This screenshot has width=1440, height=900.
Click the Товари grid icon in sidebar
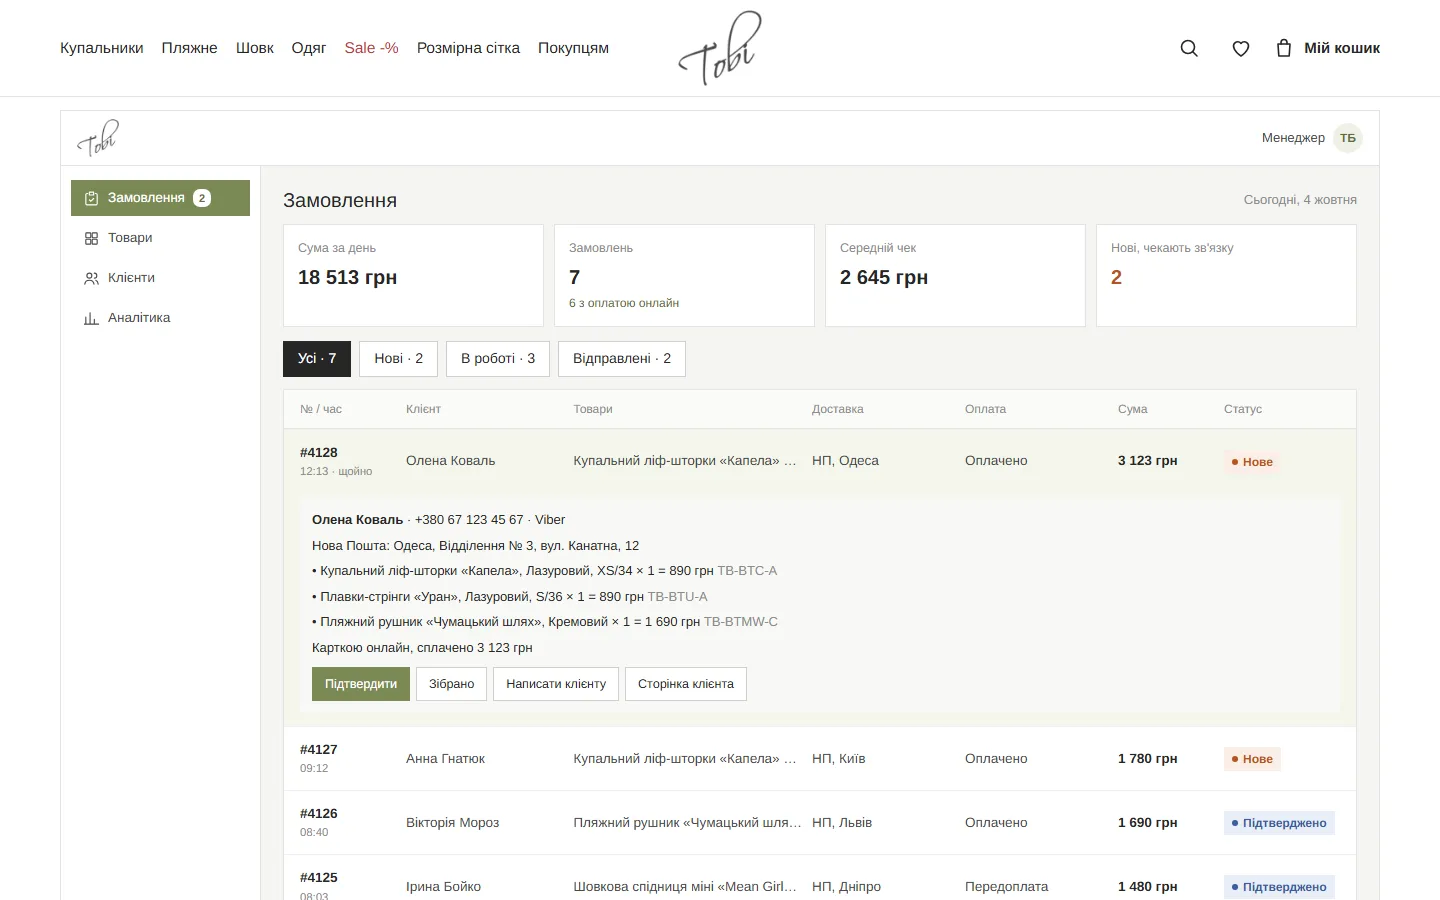(x=91, y=238)
